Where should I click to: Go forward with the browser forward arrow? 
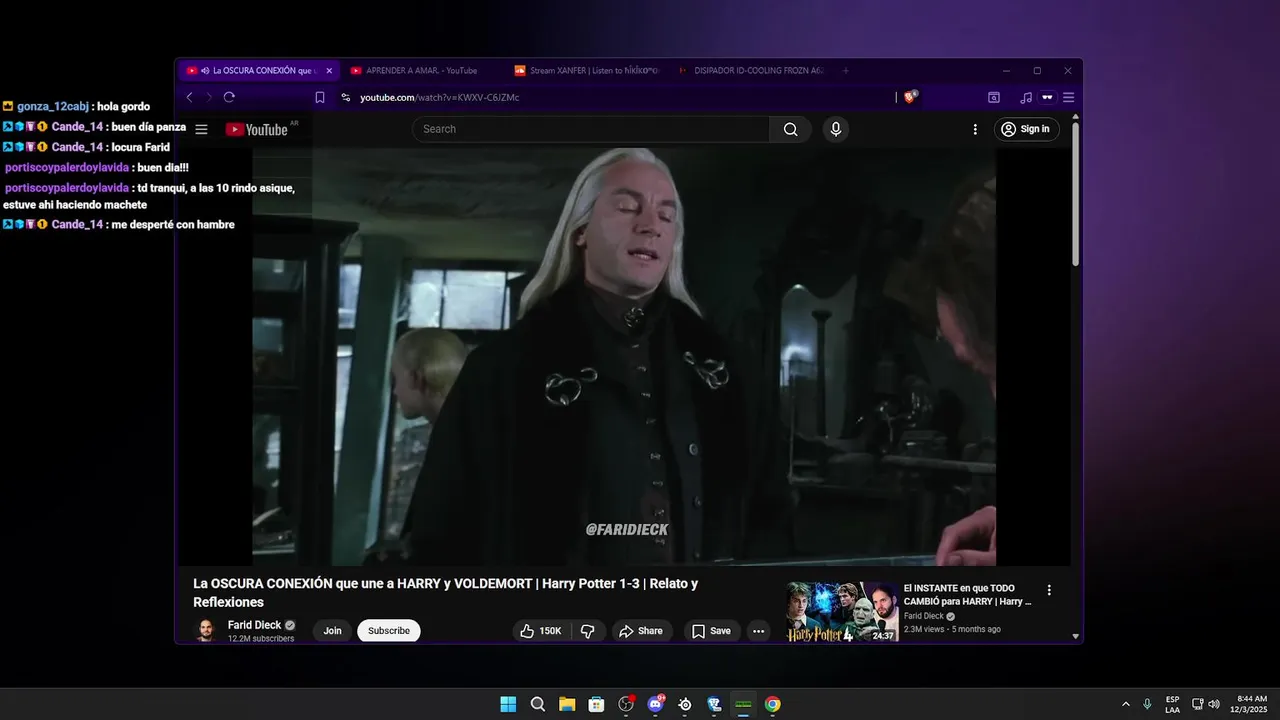pyautogui.click(x=209, y=97)
